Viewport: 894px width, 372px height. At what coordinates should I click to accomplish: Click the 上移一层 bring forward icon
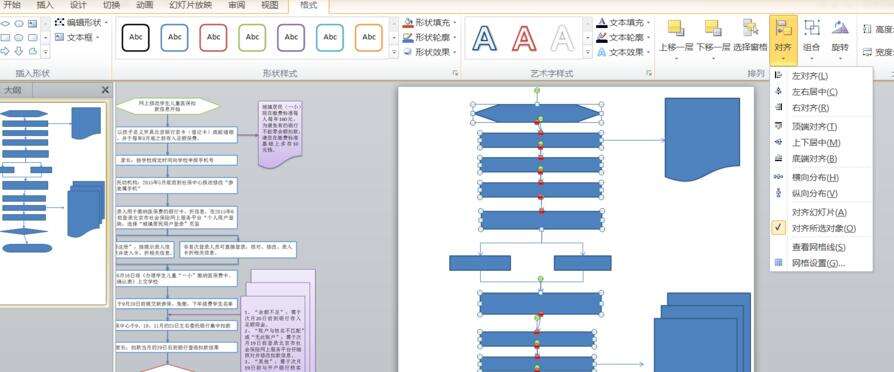click(x=676, y=27)
